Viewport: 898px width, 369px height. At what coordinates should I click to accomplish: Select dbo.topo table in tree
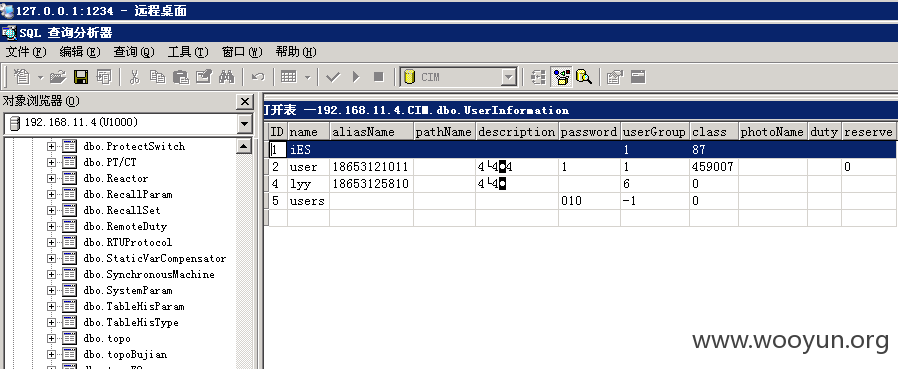coord(107,339)
